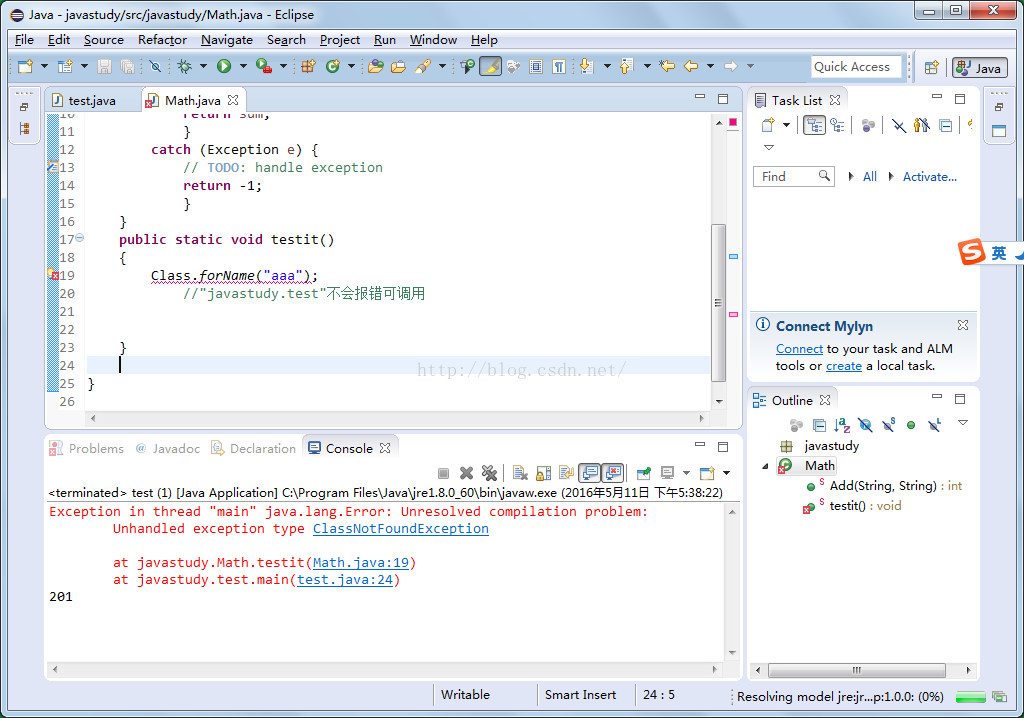The width and height of the screenshot is (1024, 718).
Task: Click the New Task icon in Task List
Action: coord(769,125)
